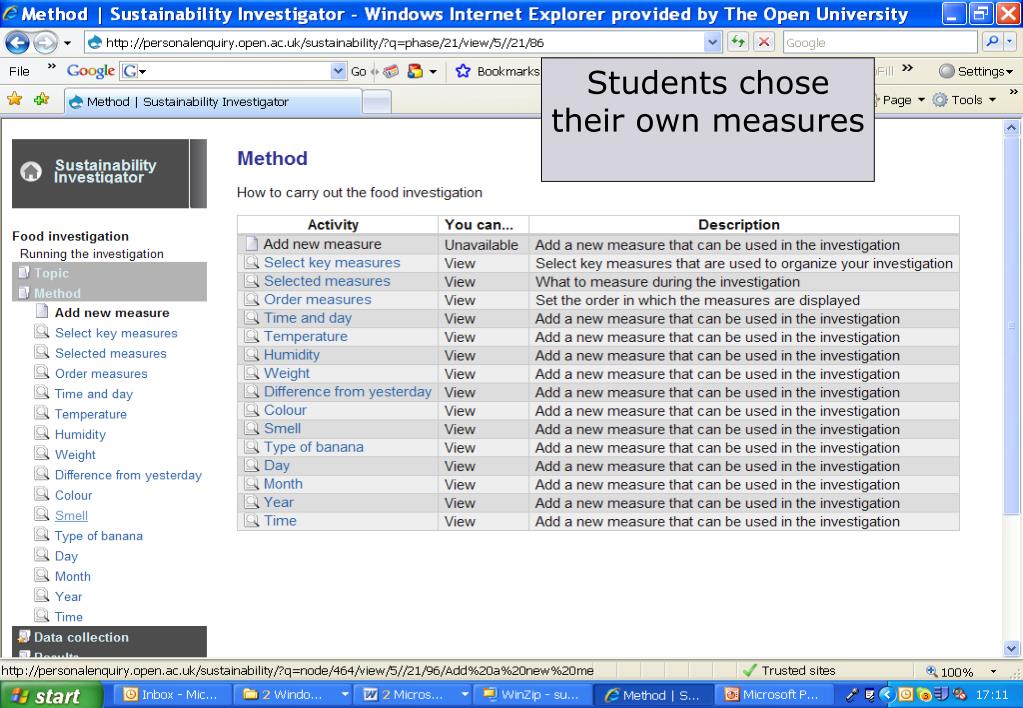The image size is (1023, 708).
Task: Click the zoom magnifier icon in status bar
Action: [932, 671]
